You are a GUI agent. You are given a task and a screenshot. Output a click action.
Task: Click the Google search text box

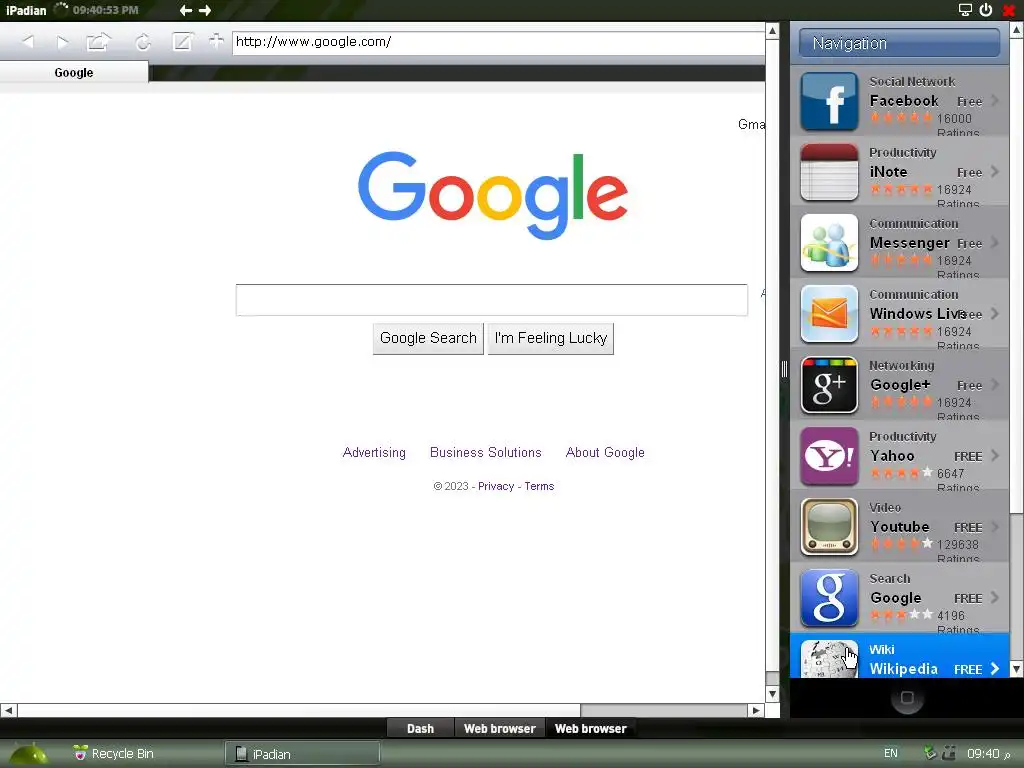tap(492, 300)
